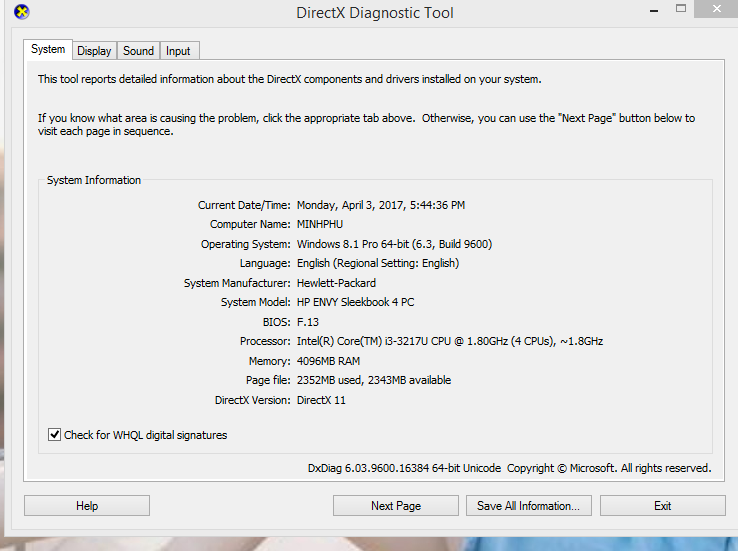
Task: Click the Computer Name label
Action: [x=250, y=224]
